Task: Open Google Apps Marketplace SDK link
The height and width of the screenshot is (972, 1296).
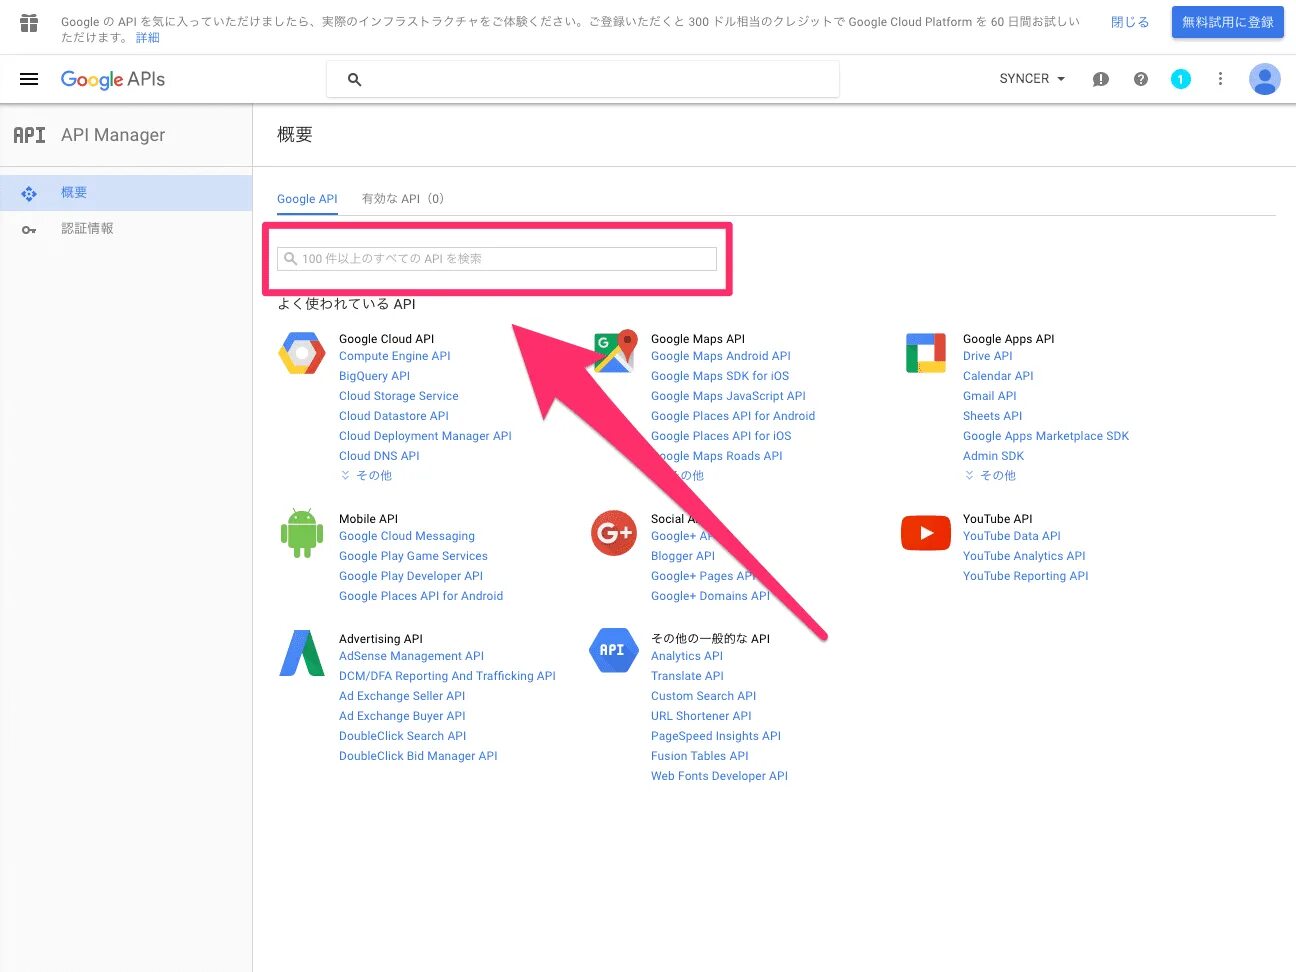Action: click(1046, 436)
